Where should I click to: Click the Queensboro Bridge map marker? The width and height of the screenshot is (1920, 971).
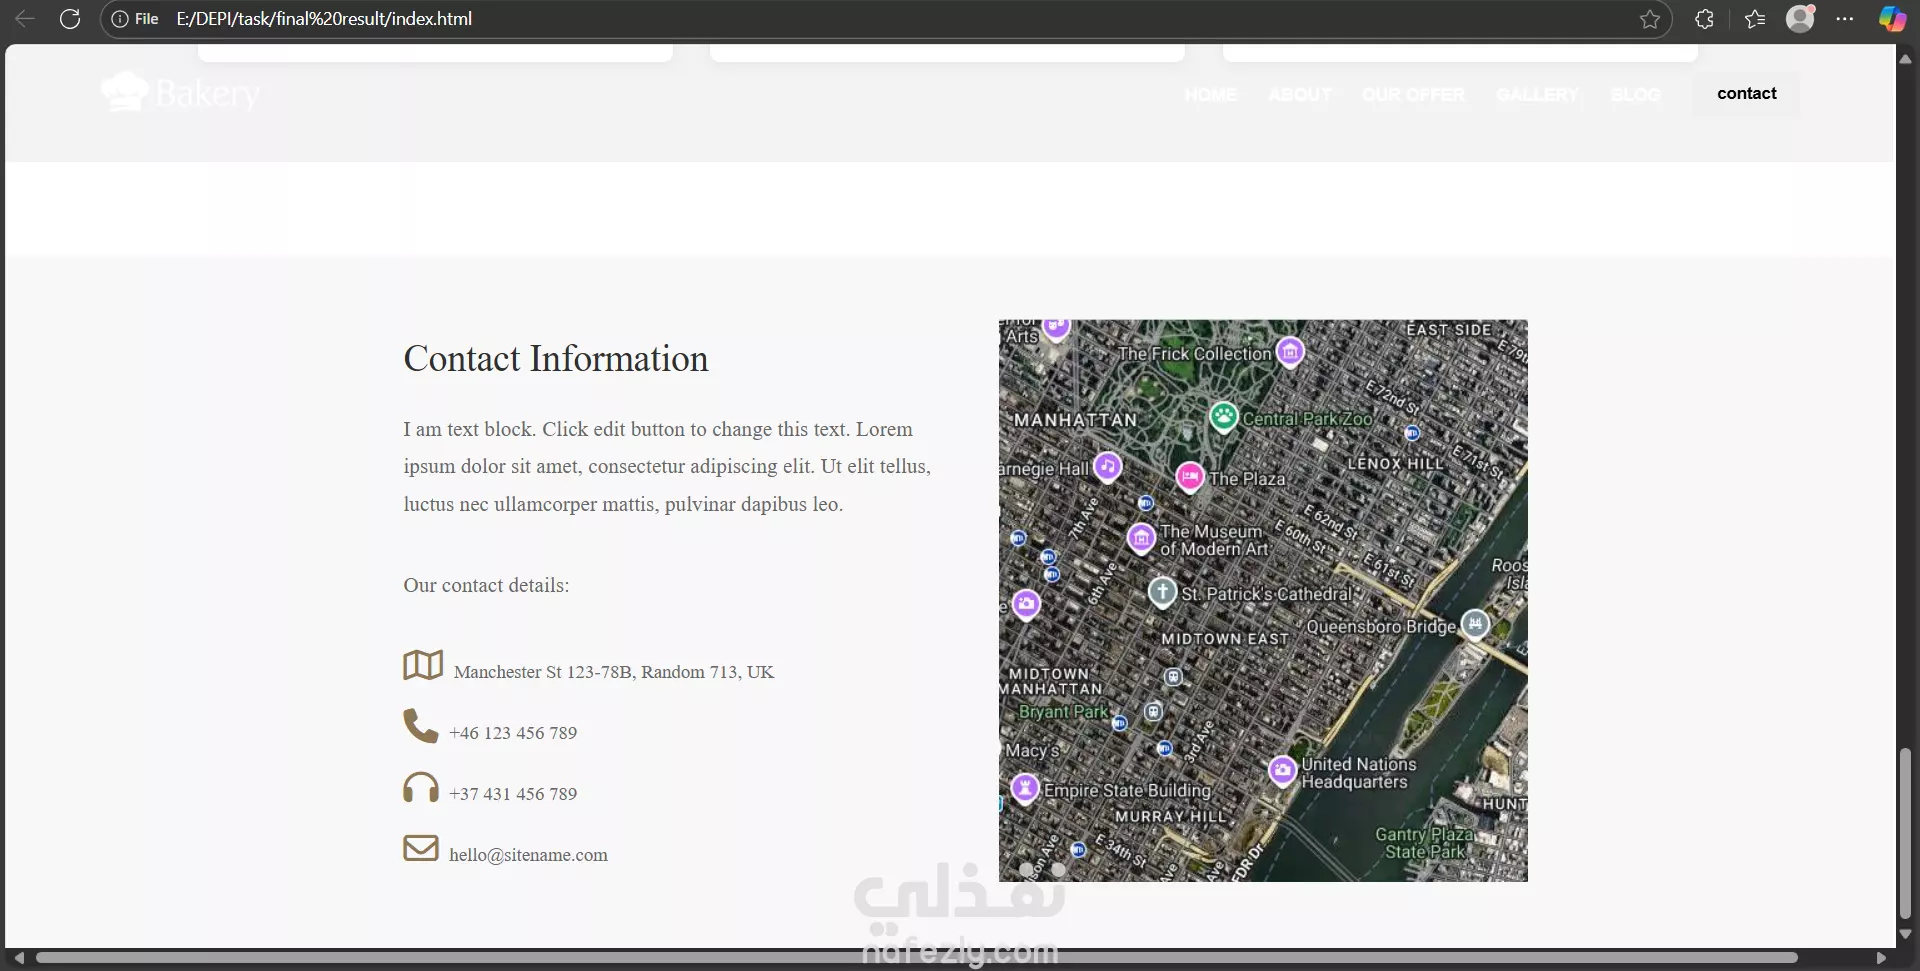(1475, 624)
